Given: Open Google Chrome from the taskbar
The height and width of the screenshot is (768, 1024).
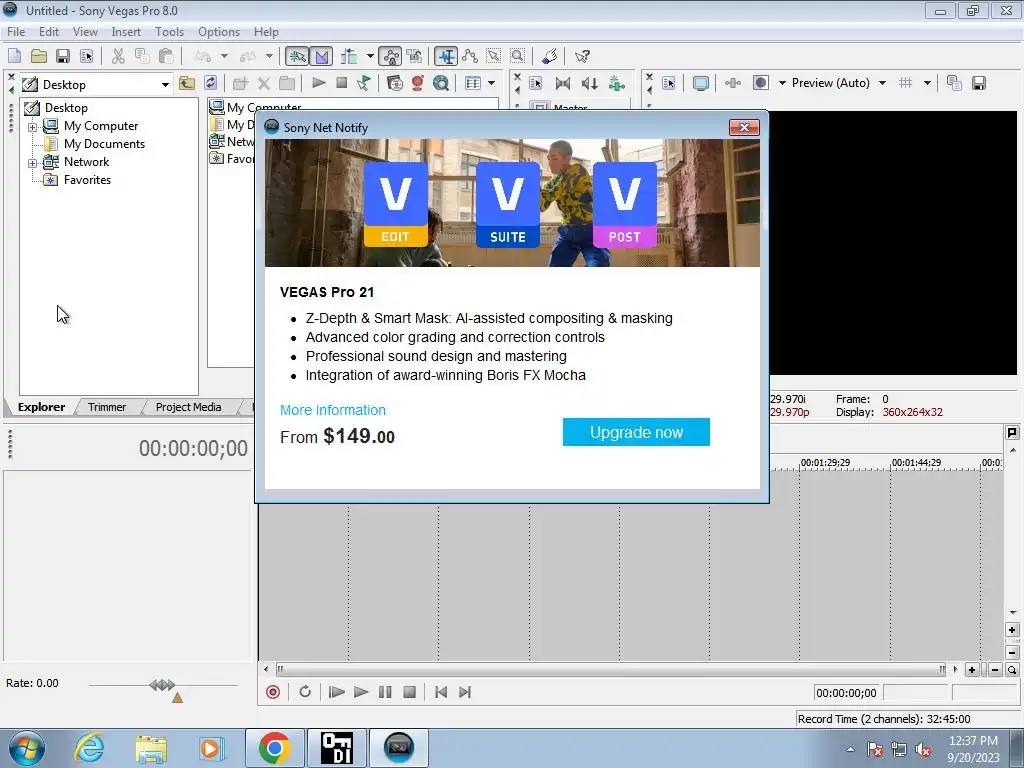Looking at the screenshot, I should [x=274, y=748].
